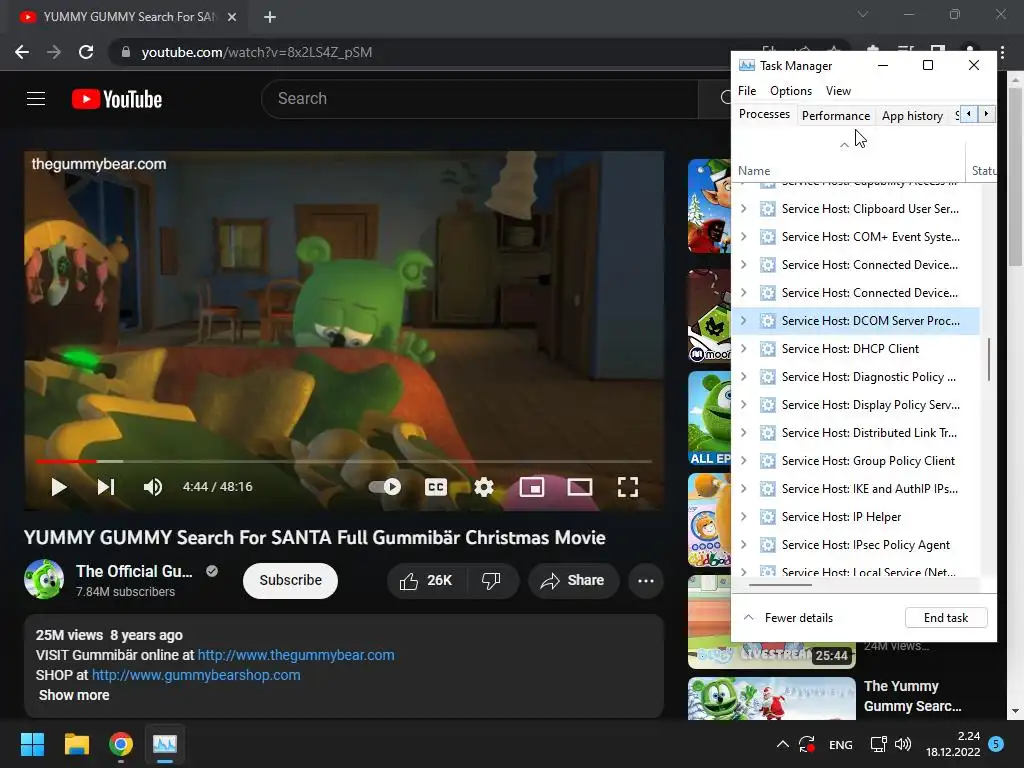Focus the YouTube Search field
Image resolution: width=1024 pixels, height=768 pixels.
480,99
